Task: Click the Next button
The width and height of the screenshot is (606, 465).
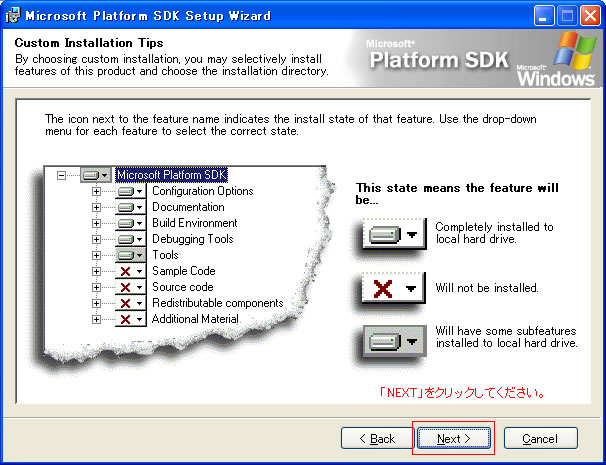Action: pyautogui.click(x=454, y=438)
